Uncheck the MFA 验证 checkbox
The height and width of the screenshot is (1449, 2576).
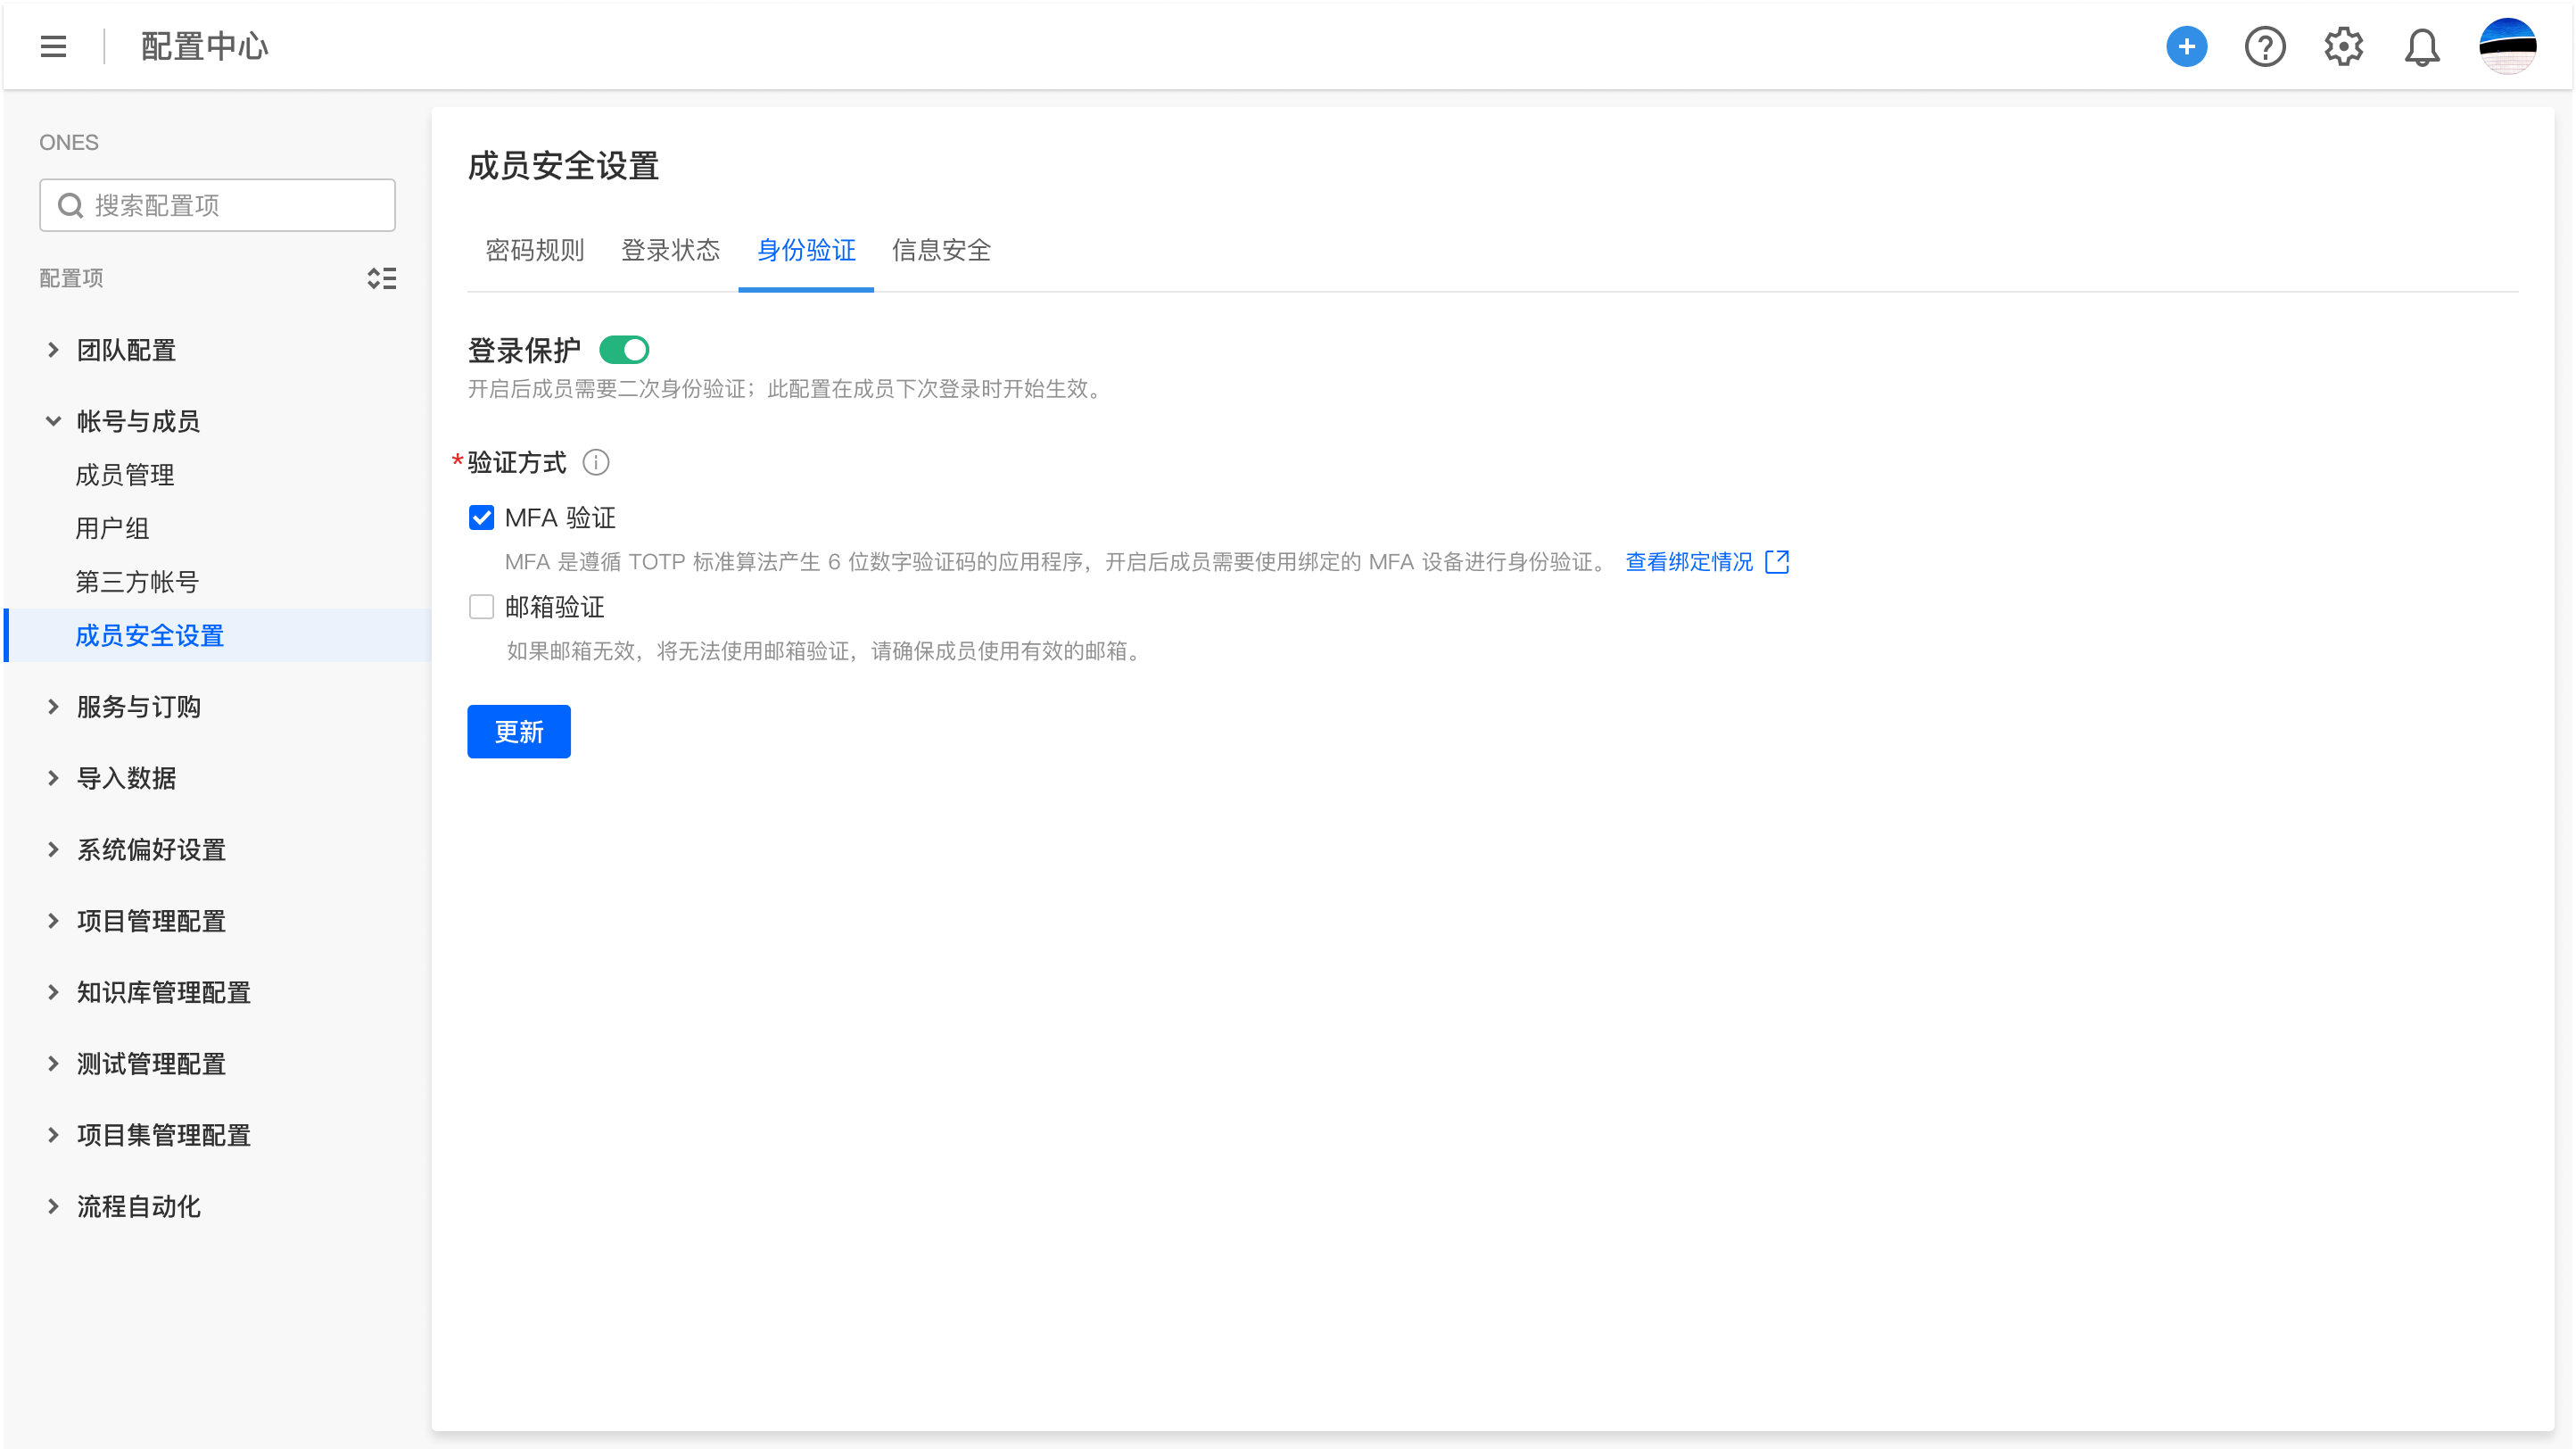click(x=481, y=518)
